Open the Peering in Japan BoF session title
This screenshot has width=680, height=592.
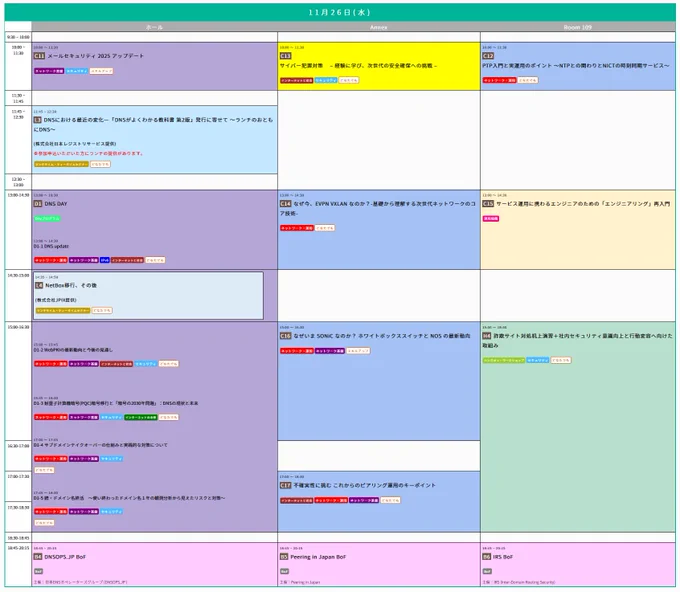click(x=318, y=557)
